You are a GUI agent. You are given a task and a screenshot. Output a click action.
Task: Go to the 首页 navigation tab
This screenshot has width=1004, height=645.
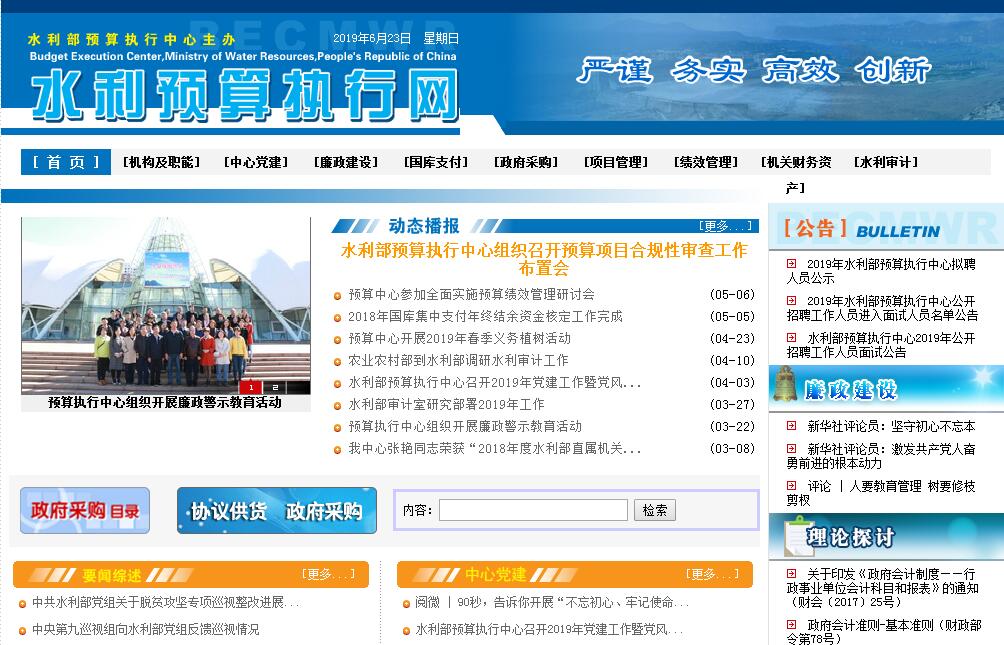66,162
